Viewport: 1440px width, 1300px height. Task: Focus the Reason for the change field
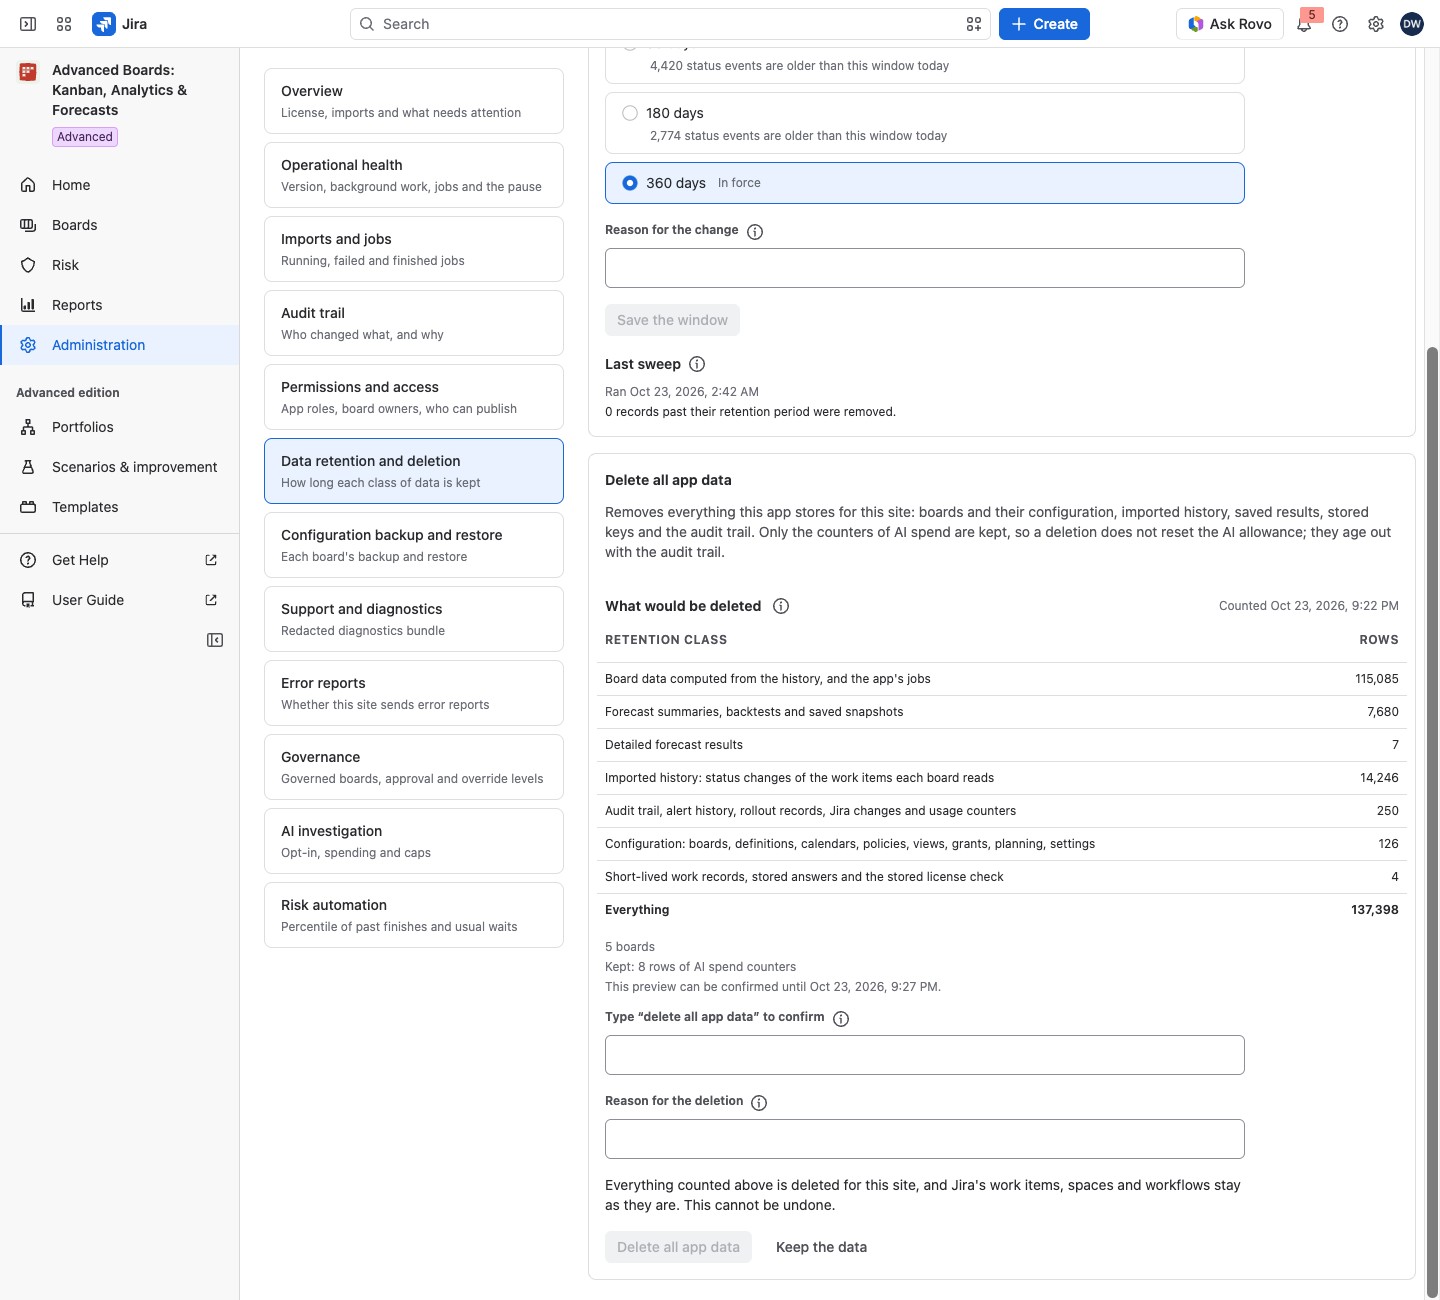[x=925, y=268]
